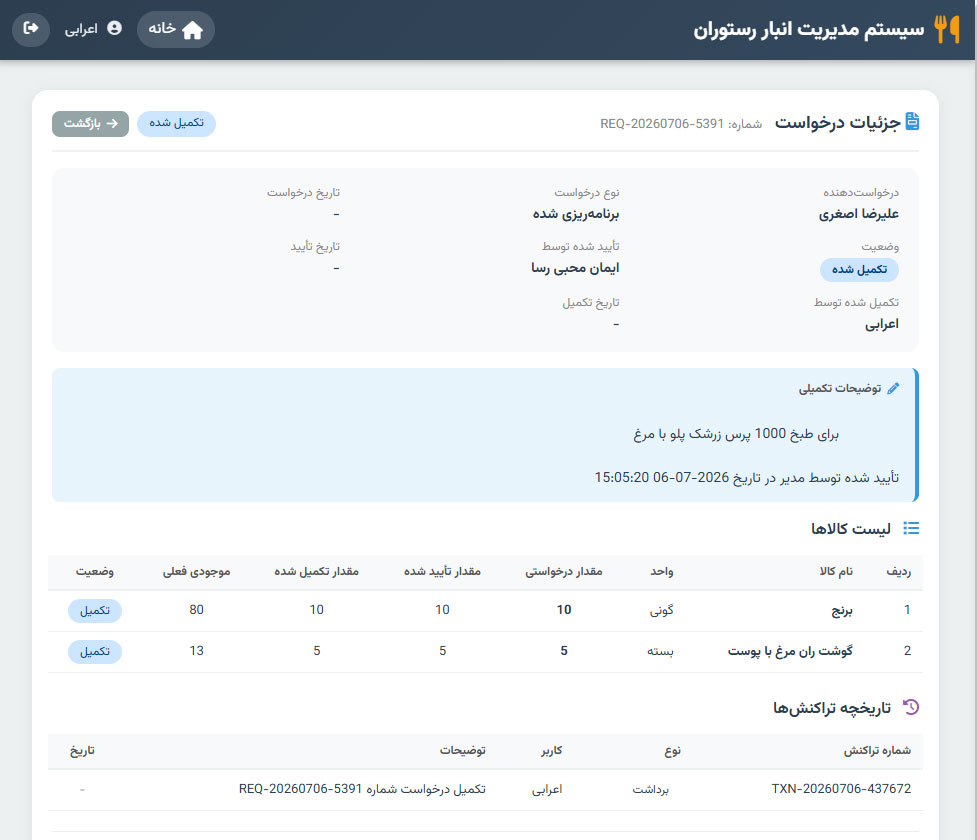Click the موجودی فعلی column header

coord(196,571)
